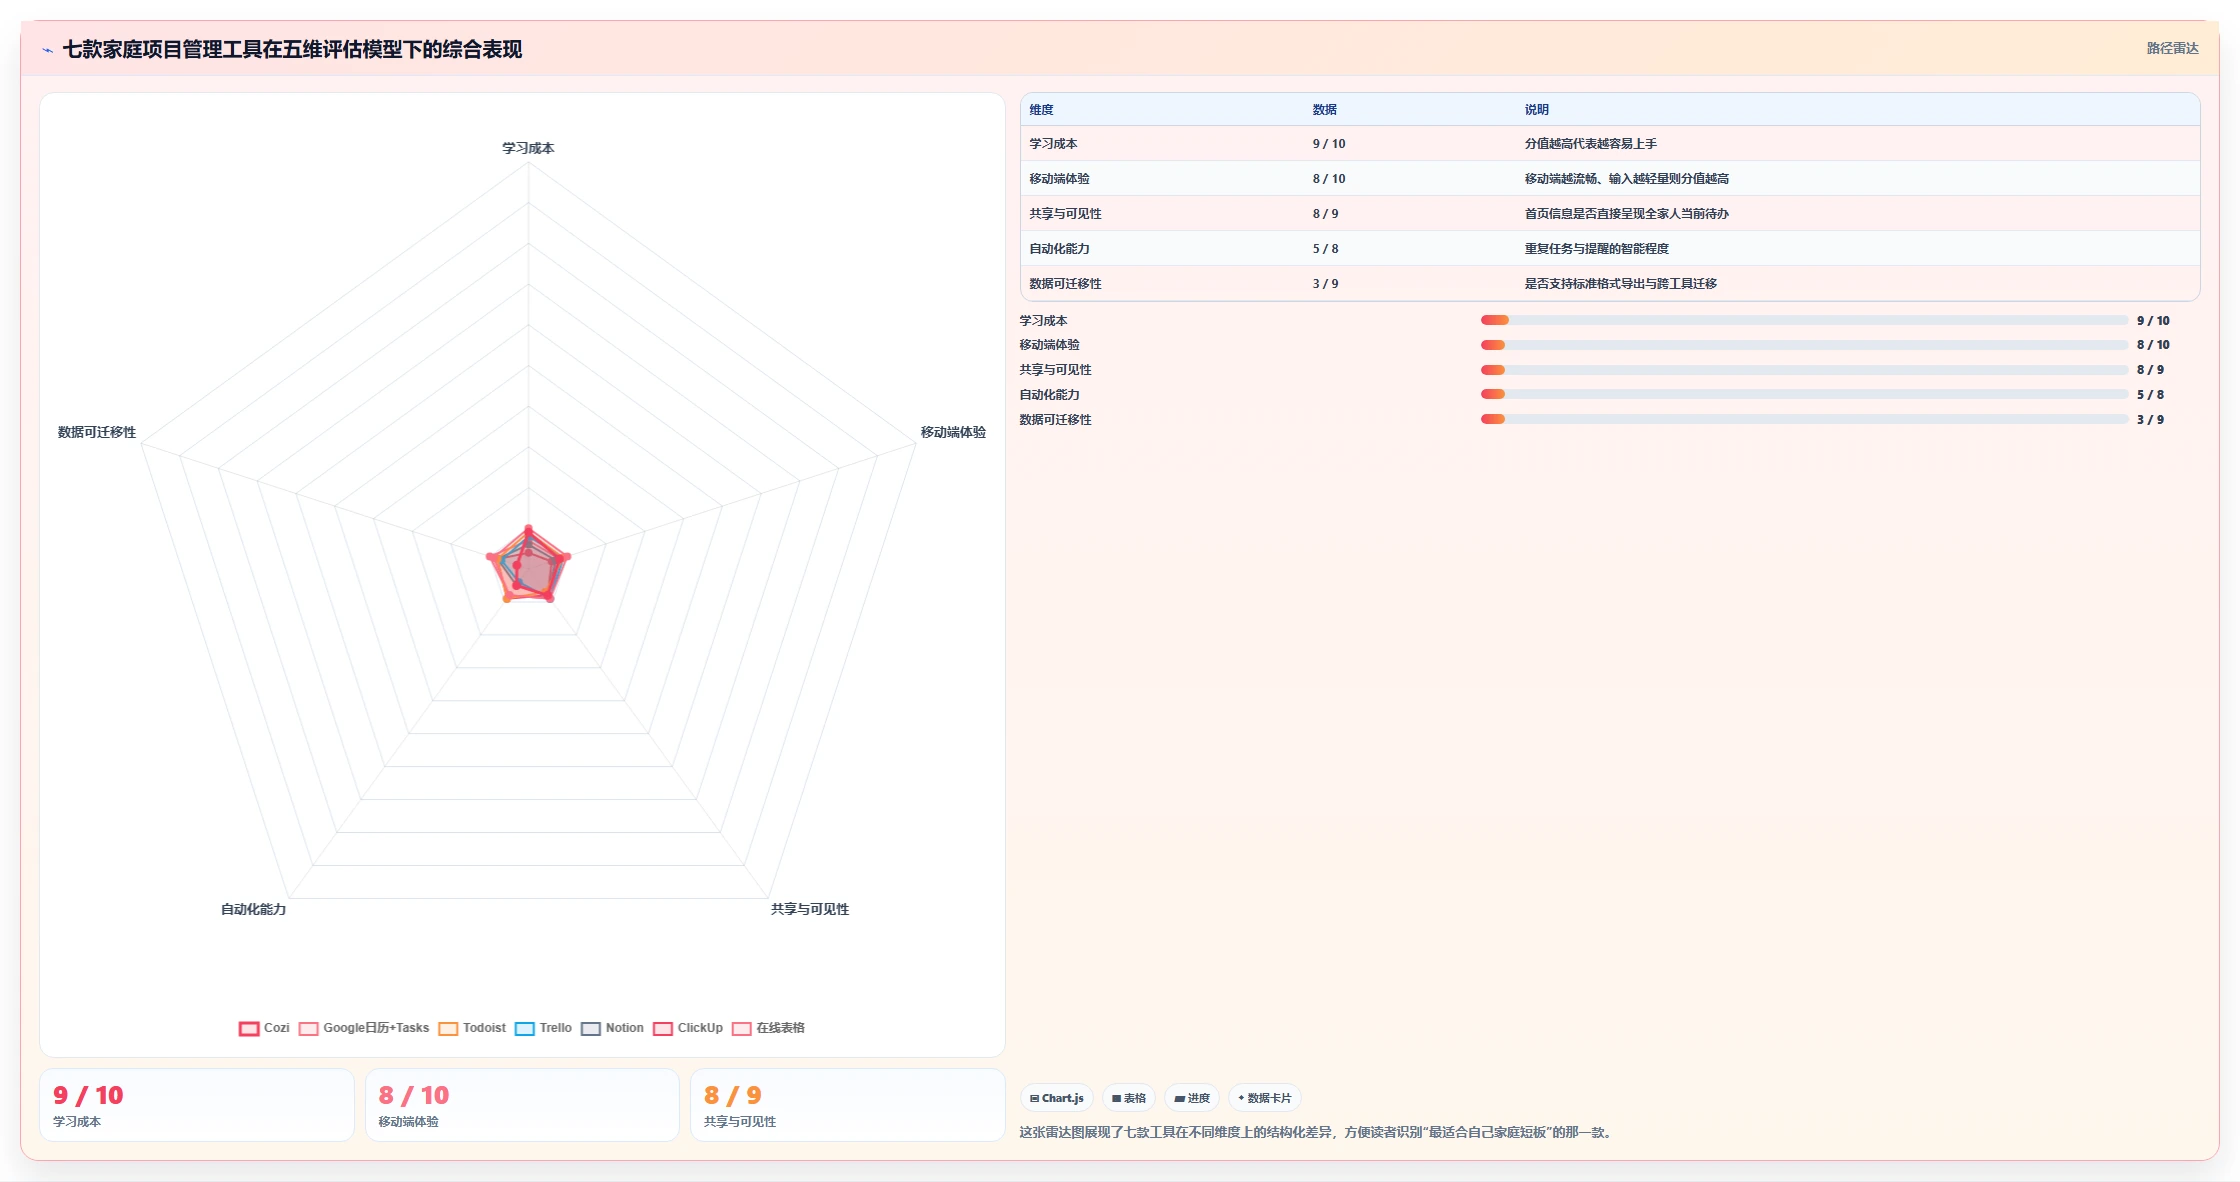Click the description 重复任务与提醒的智能程度
This screenshot has height=1182, width=2240.
click(1596, 249)
